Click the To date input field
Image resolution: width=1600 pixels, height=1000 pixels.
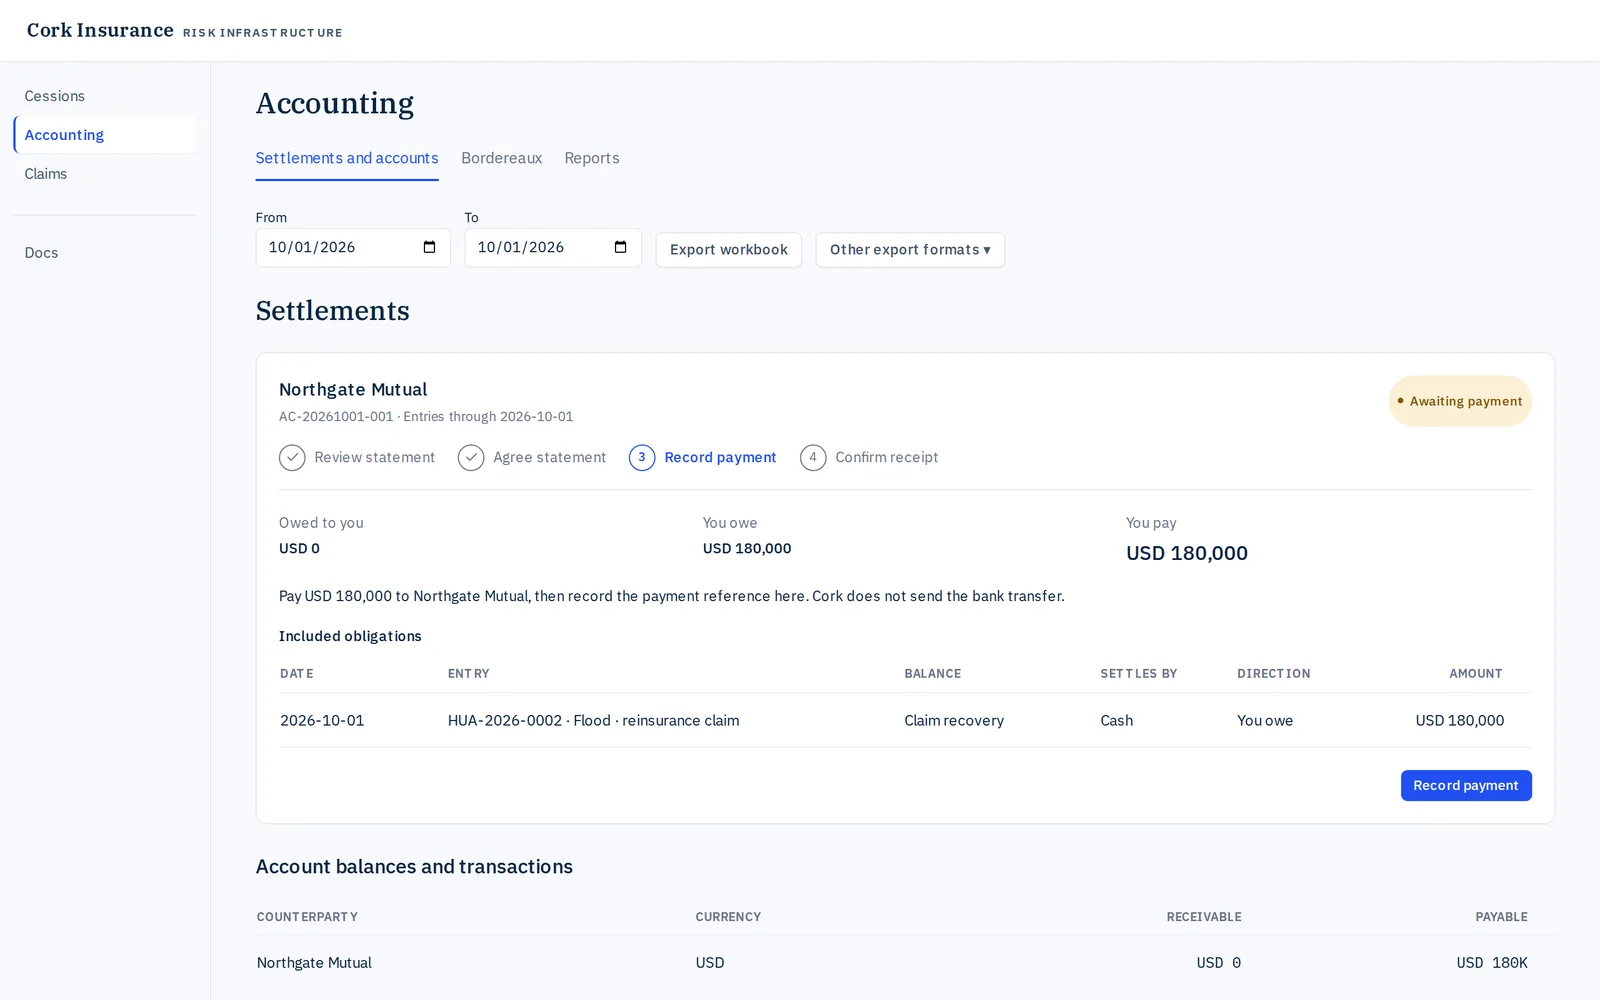(x=553, y=248)
